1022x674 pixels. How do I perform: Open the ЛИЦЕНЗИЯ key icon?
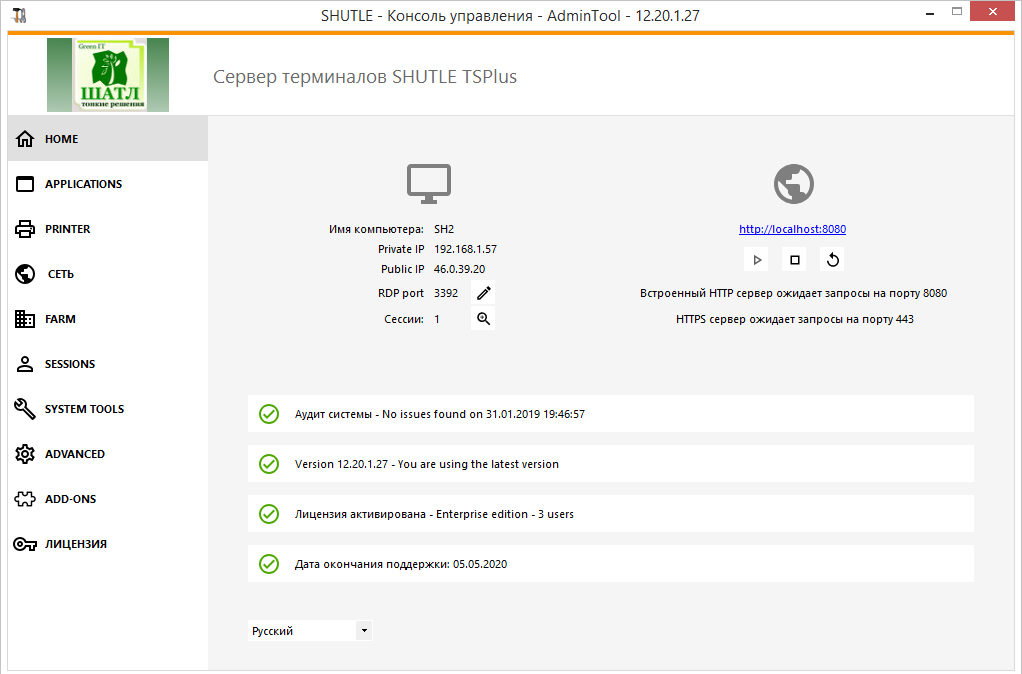click(24, 543)
